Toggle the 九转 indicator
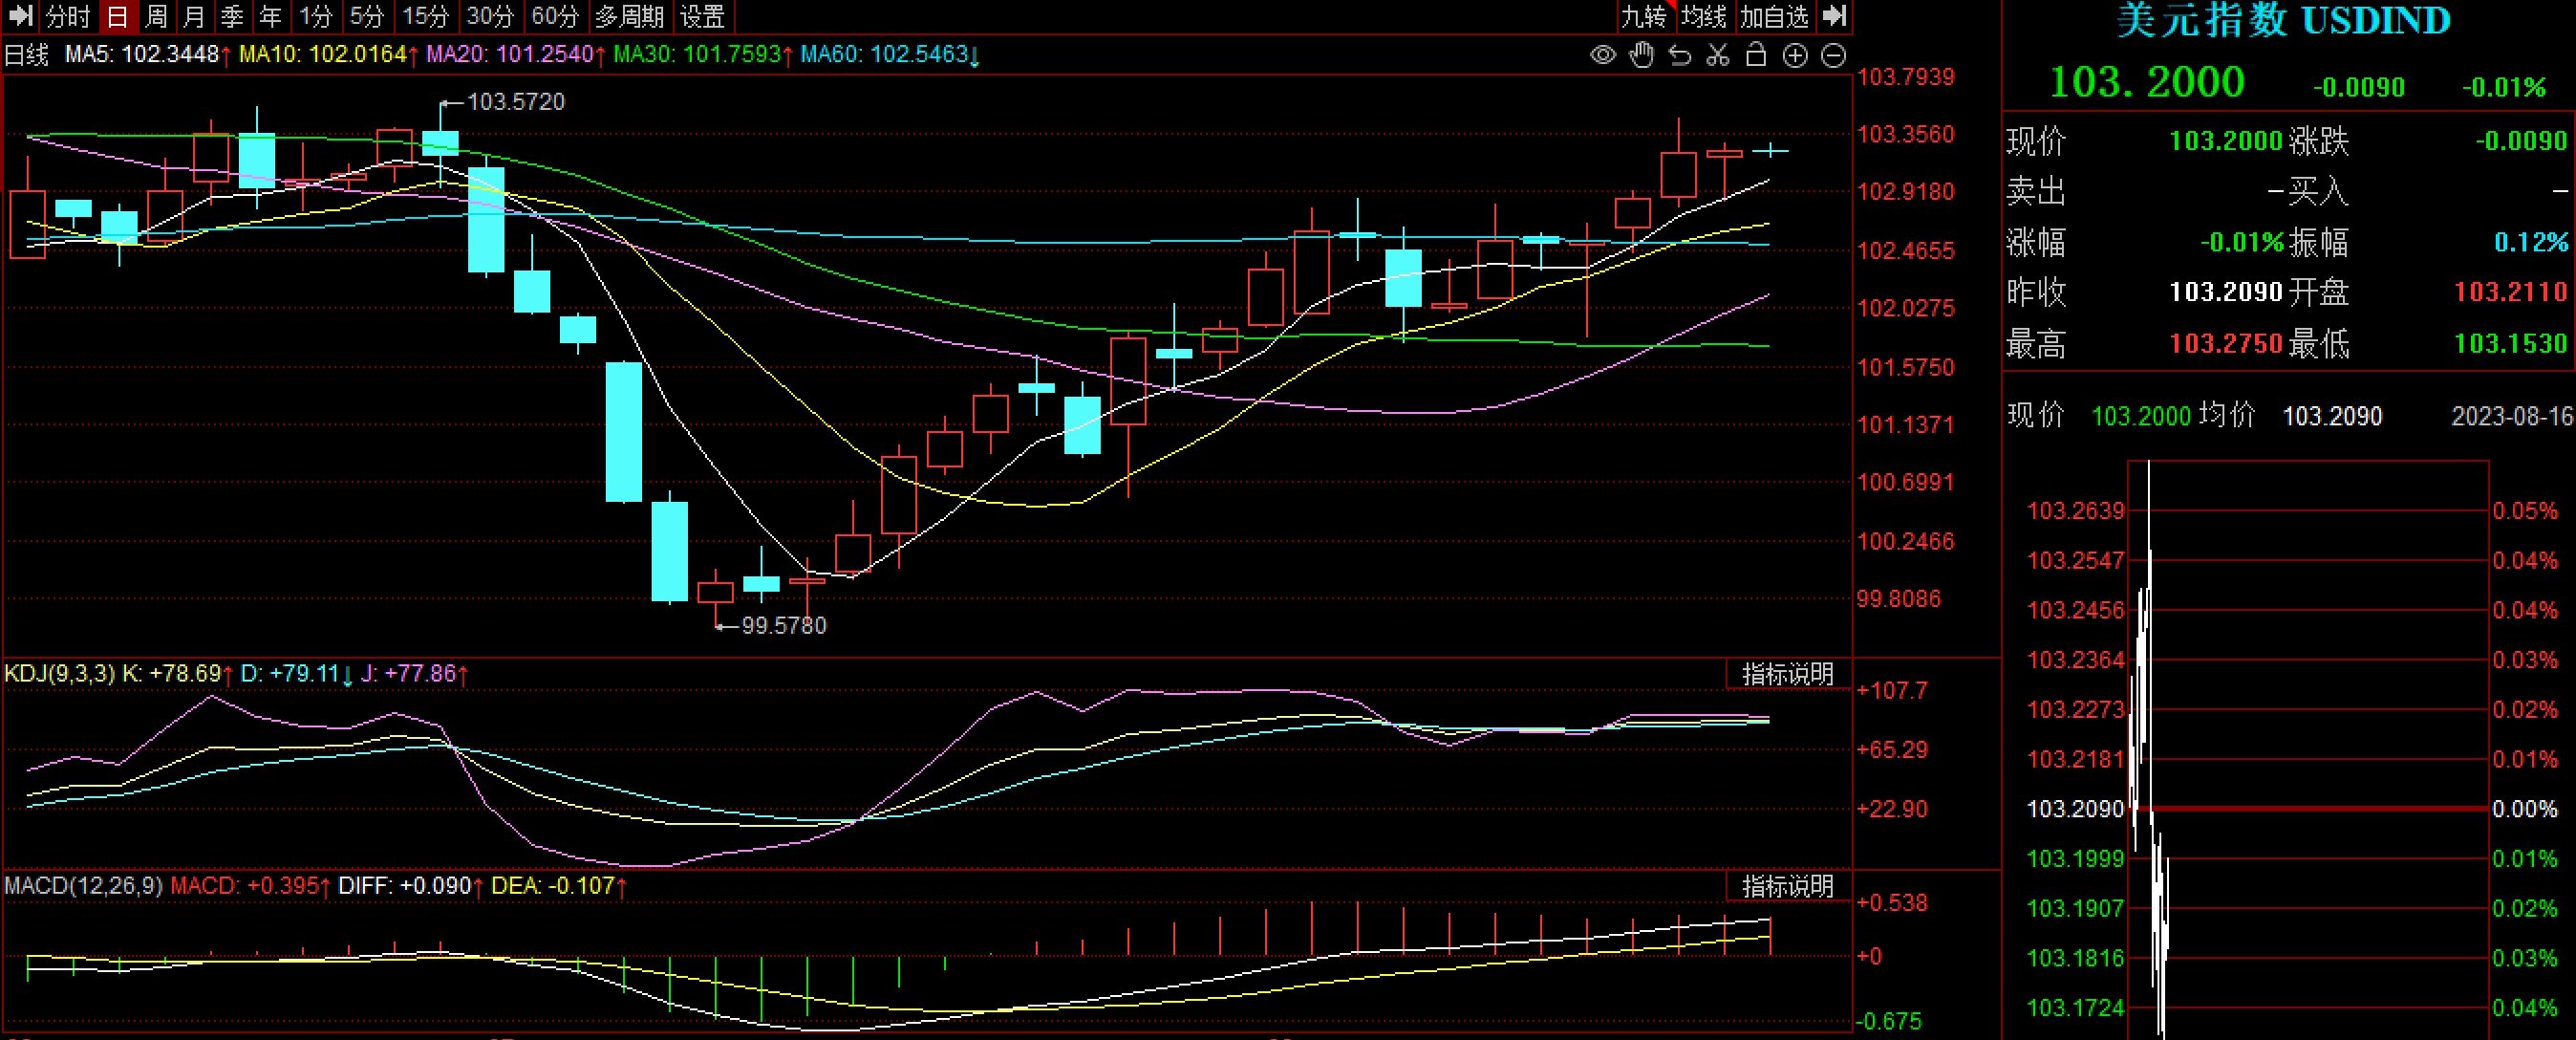 pos(1644,16)
